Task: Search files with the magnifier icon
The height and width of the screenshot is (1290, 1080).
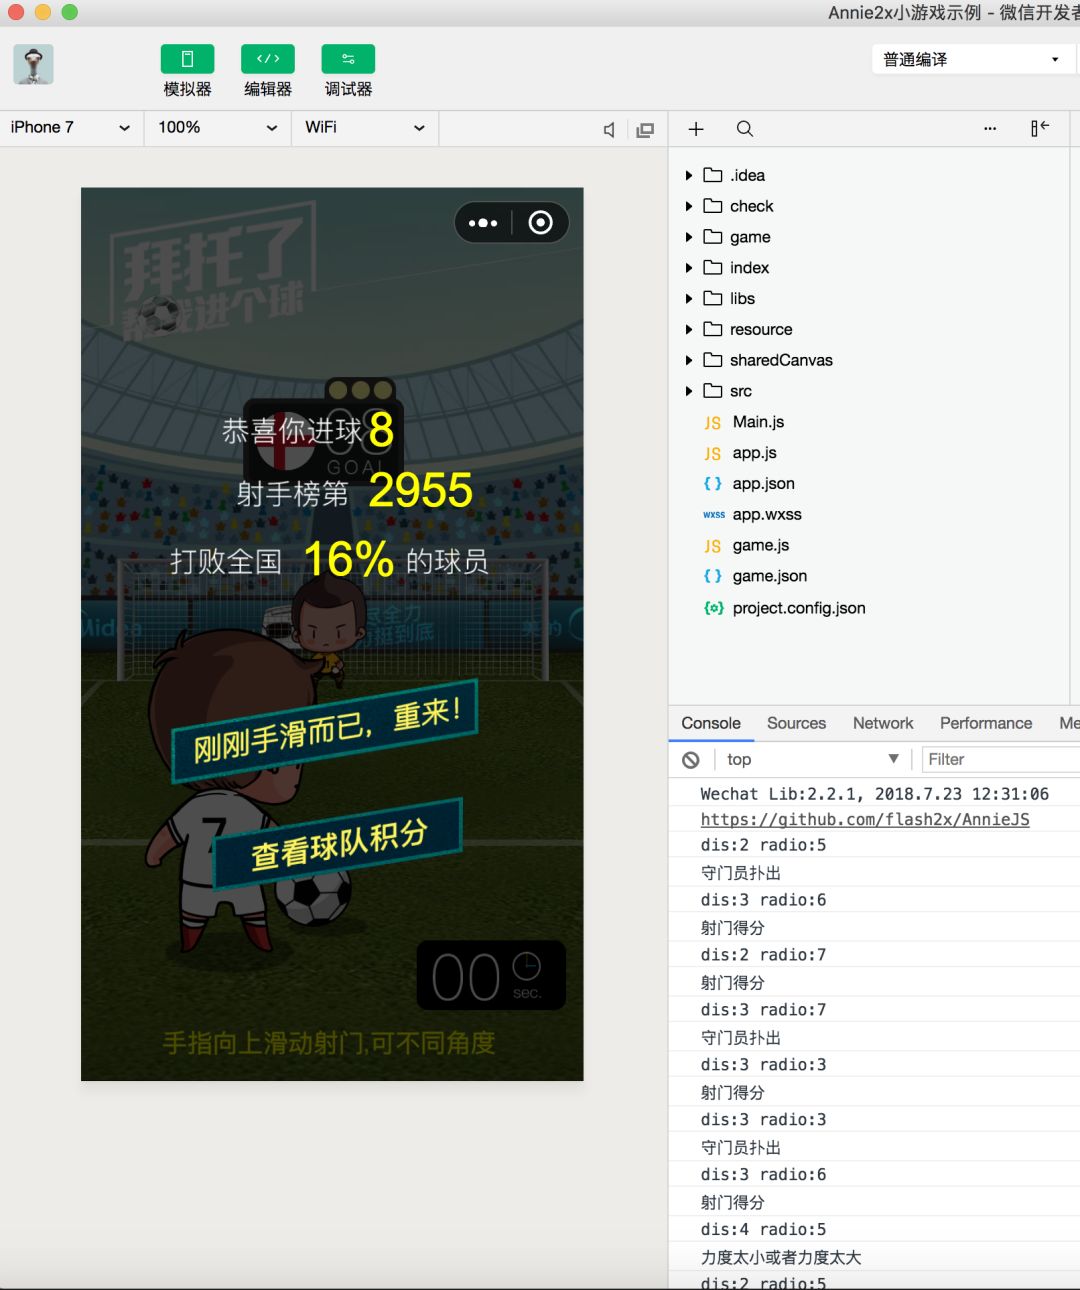Action: click(x=745, y=129)
